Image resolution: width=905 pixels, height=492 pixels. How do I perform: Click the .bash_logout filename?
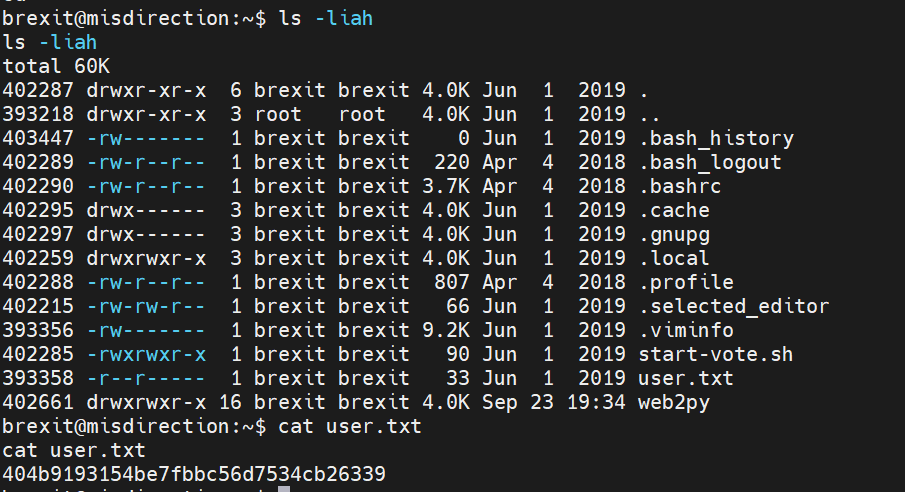click(x=710, y=162)
